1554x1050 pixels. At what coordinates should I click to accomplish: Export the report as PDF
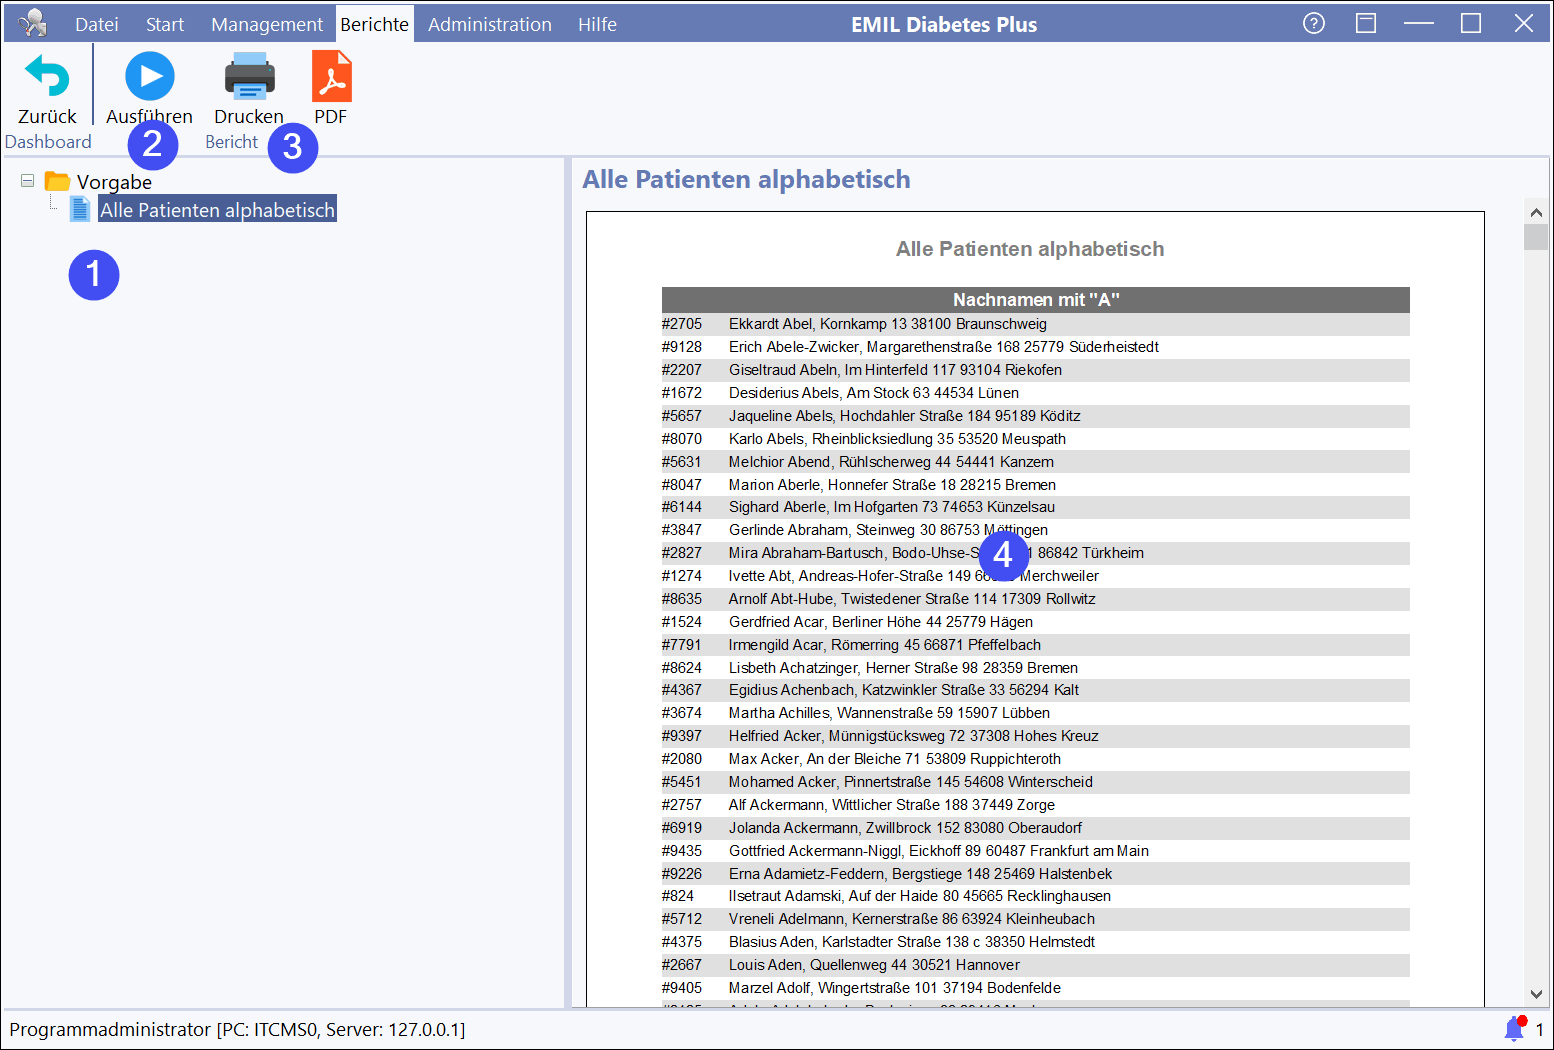tap(331, 77)
